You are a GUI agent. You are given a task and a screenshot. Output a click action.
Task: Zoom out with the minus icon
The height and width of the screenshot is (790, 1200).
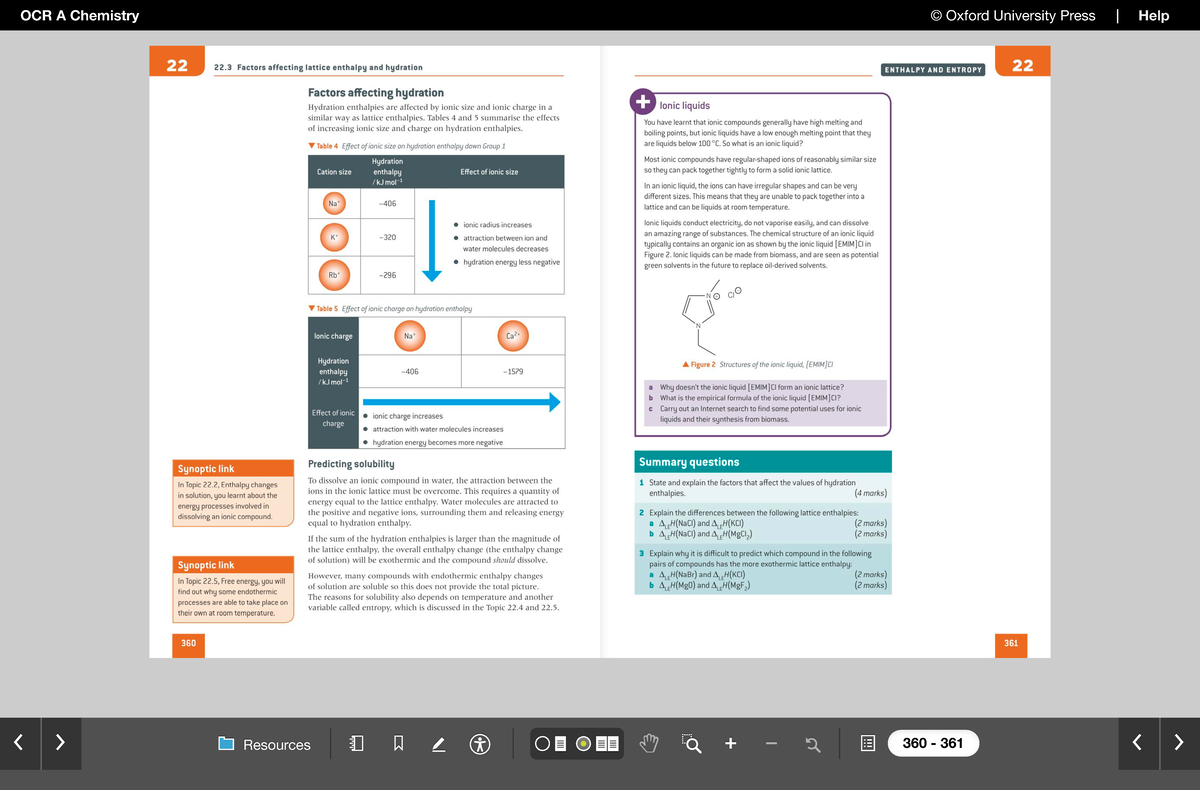point(771,744)
